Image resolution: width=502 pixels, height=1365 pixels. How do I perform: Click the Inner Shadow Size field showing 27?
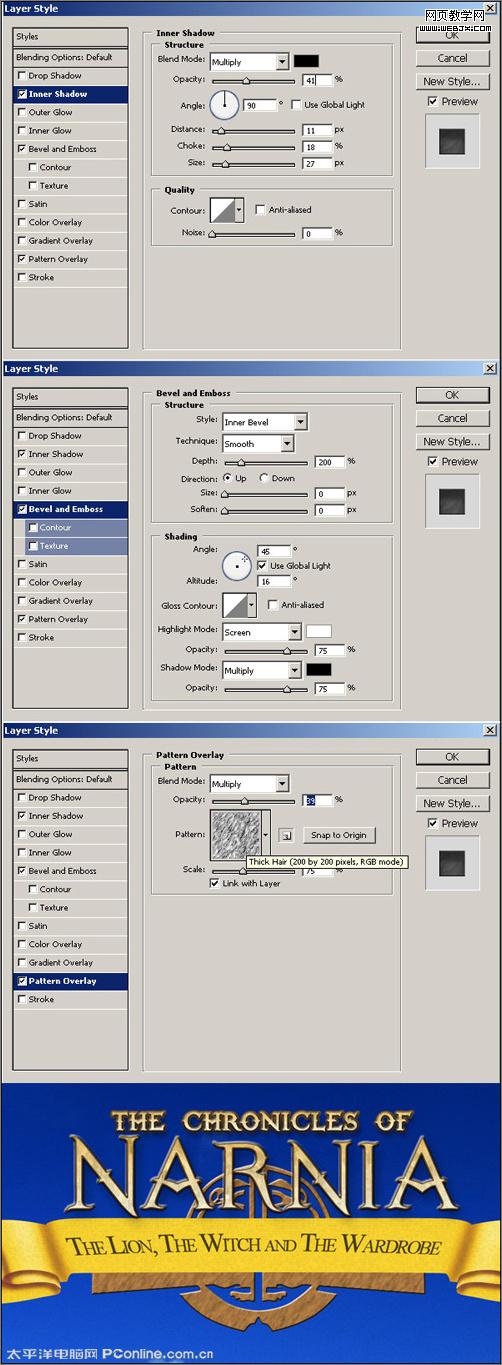click(x=317, y=163)
